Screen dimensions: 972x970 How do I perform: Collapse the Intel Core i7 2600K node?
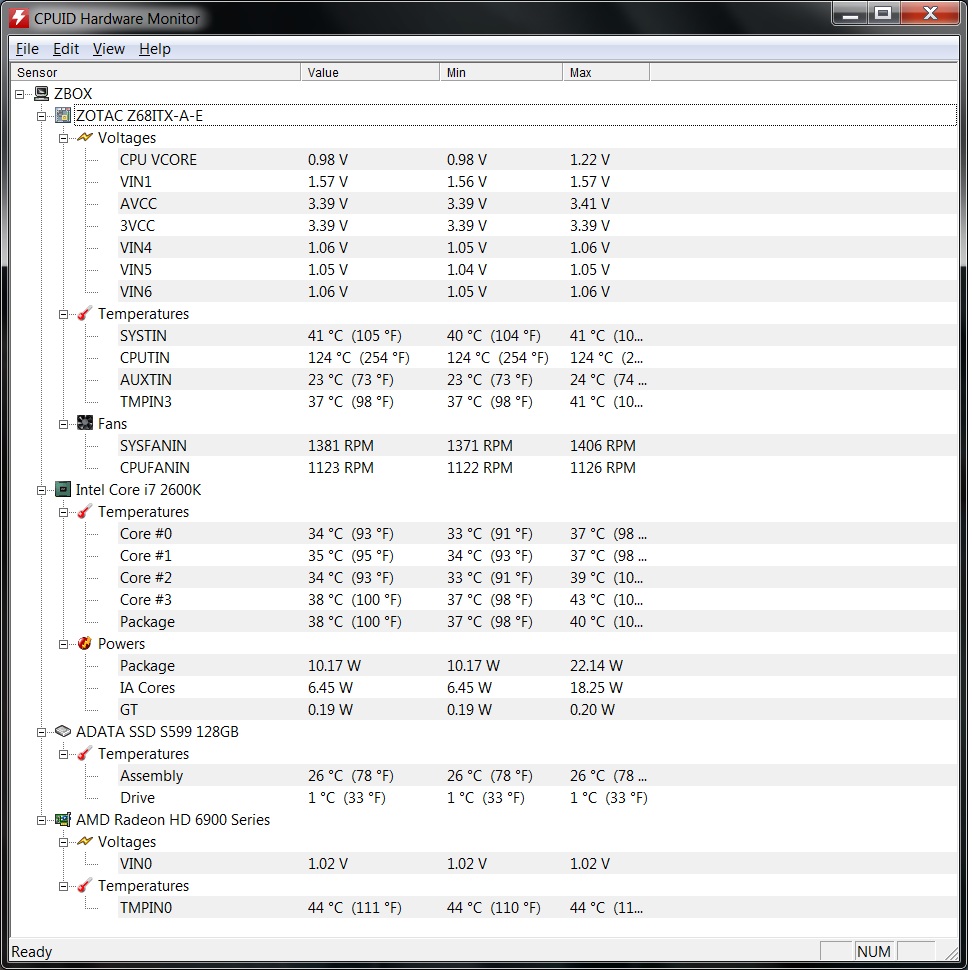click(x=42, y=490)
